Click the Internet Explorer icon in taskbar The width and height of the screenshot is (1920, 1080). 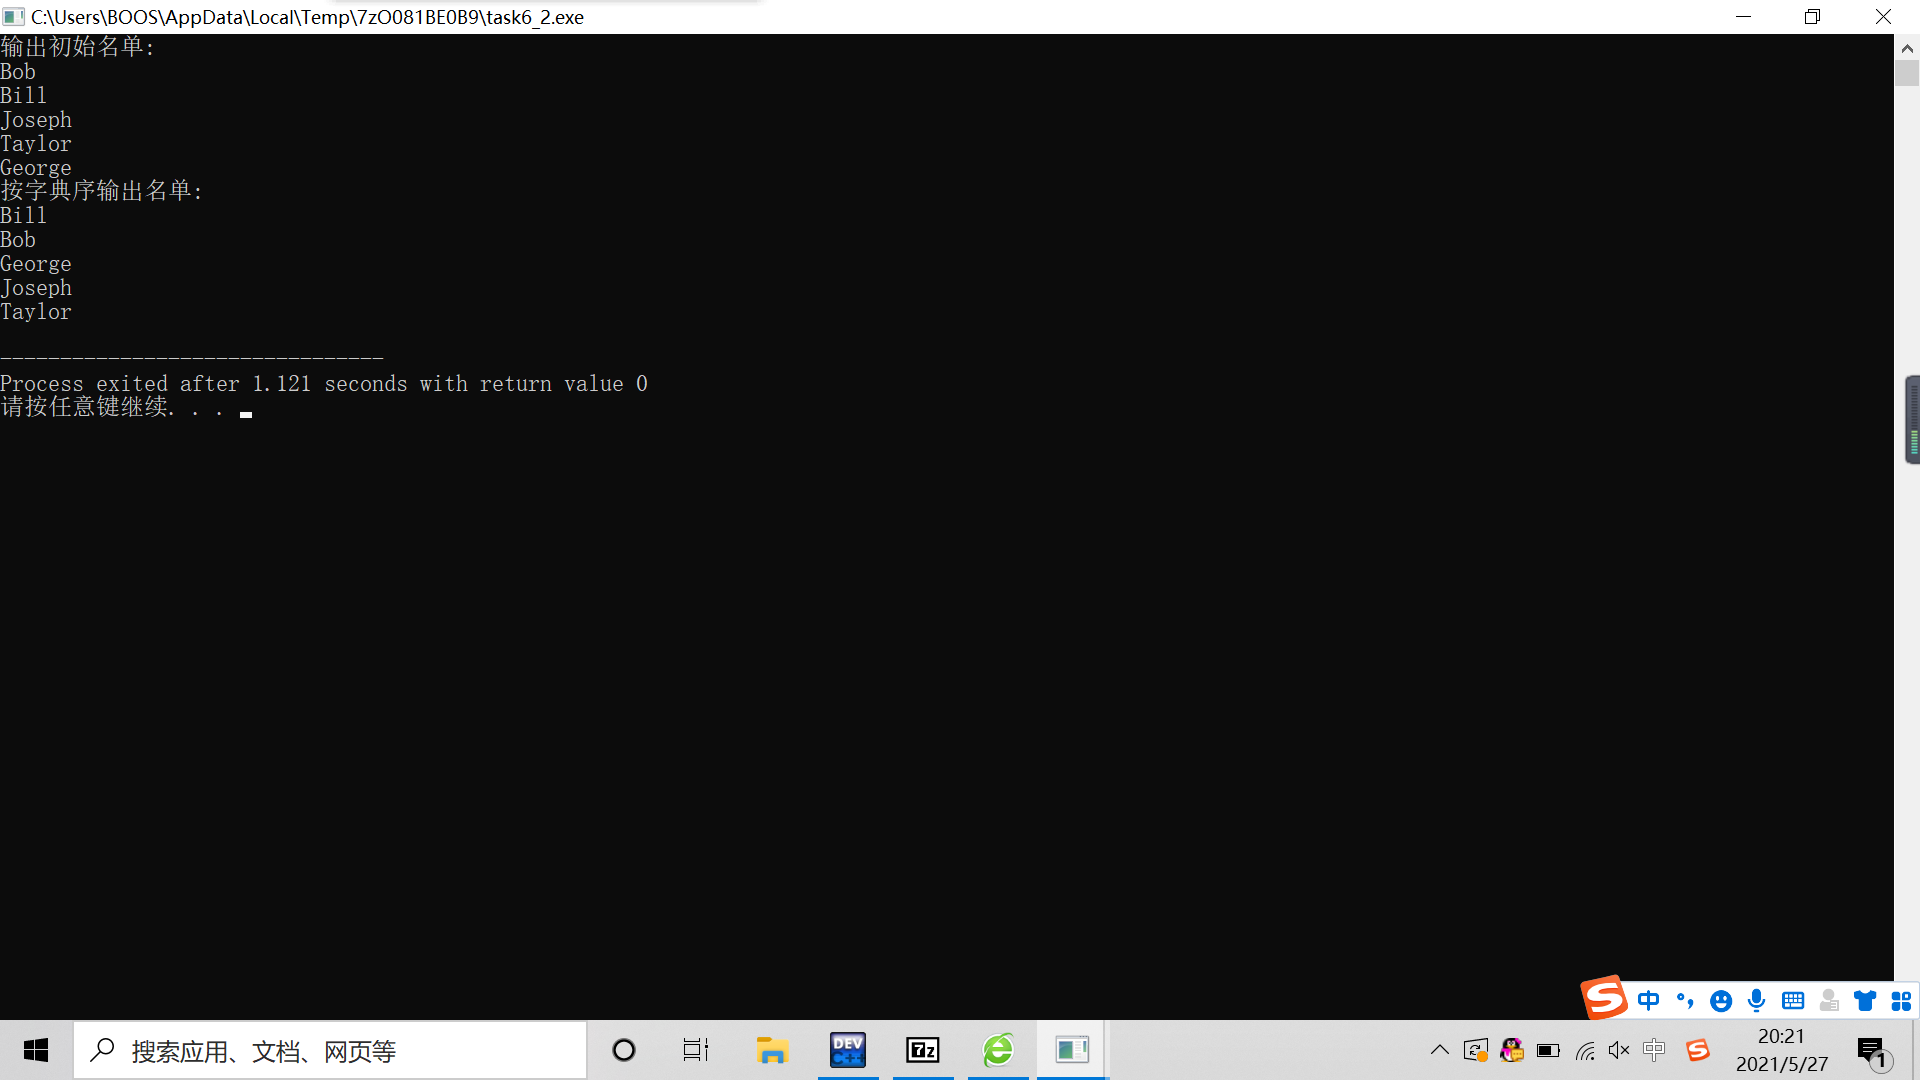[998, 1050]
